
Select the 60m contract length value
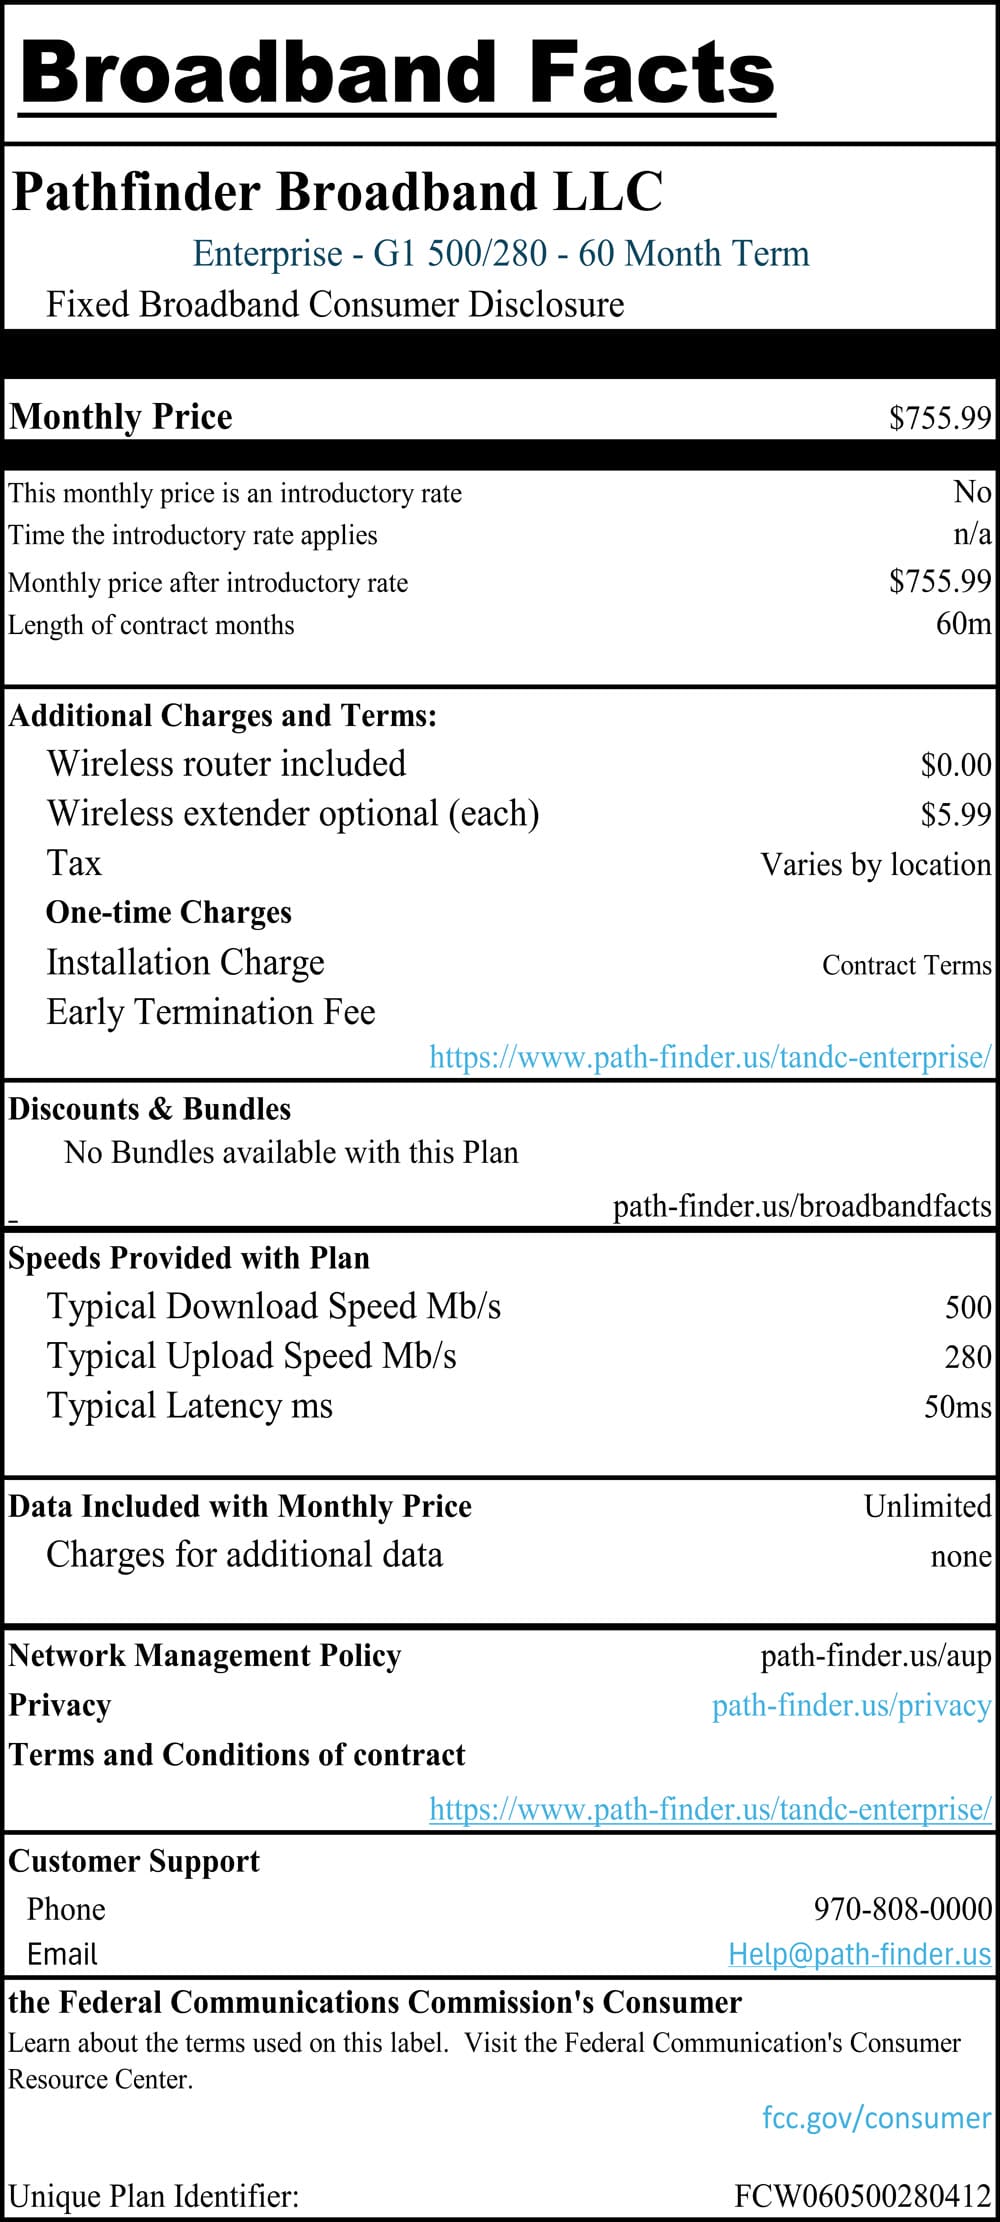(x=963, y=624)
